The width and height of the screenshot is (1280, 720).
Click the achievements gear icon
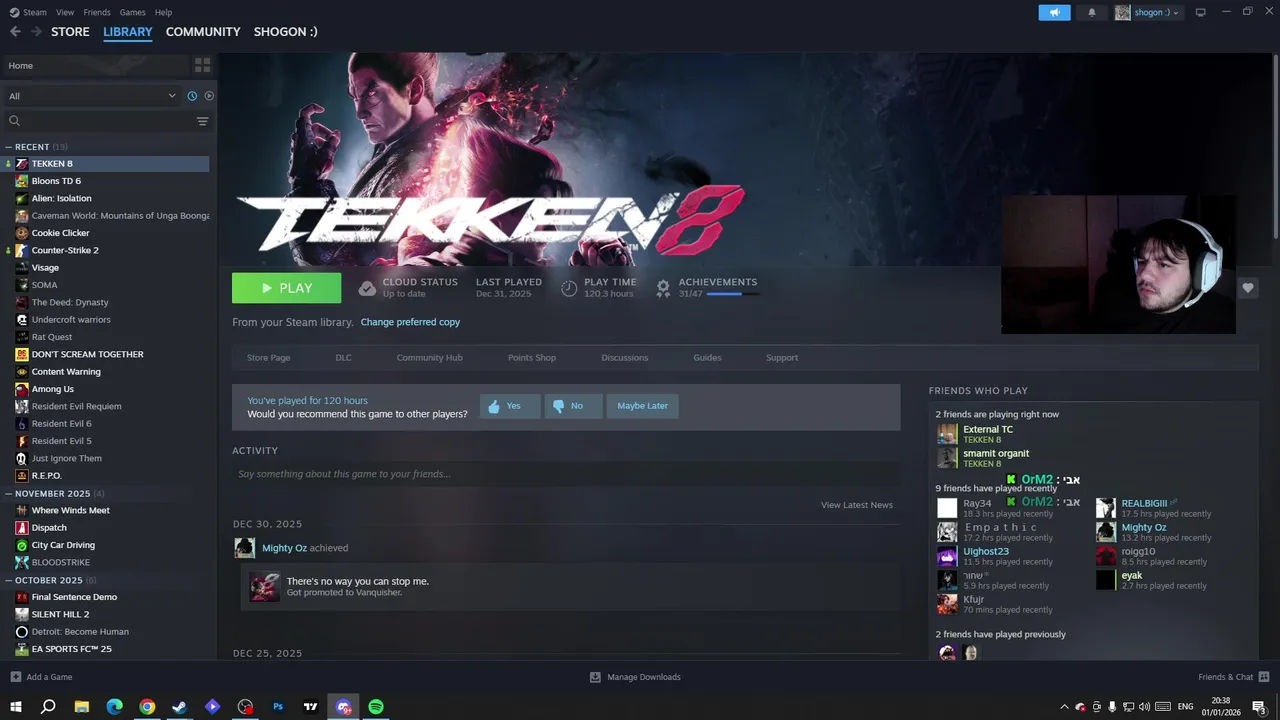(662, 288)
